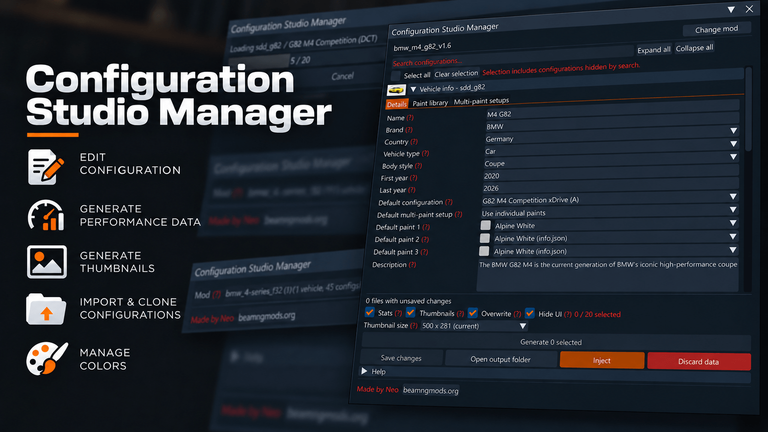The width and height of the screenshot is (768, 432).
Task: Click the Open output folder button
Action: click(501, 359)
